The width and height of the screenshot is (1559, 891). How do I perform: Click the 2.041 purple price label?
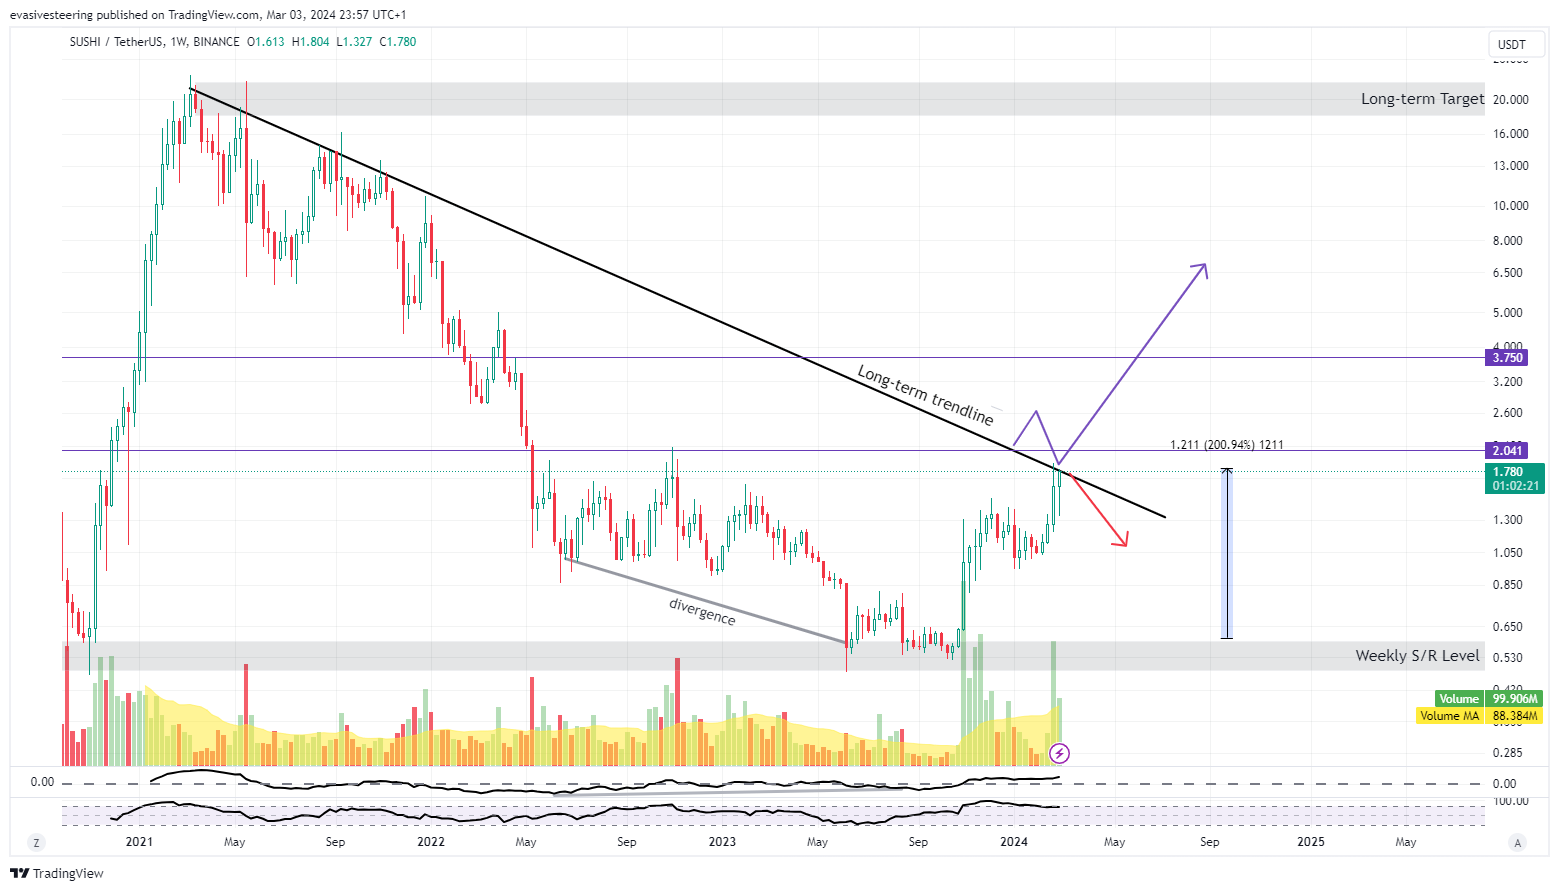pyautogui.click(x=1507, y=451)
